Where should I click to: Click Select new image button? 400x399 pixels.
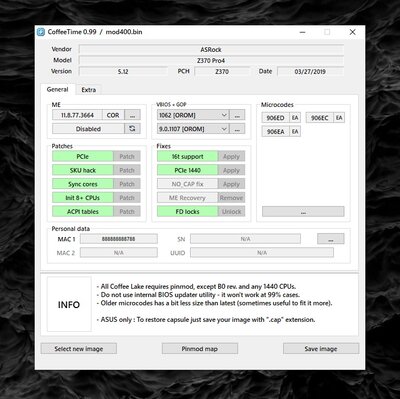click(79, 349)
